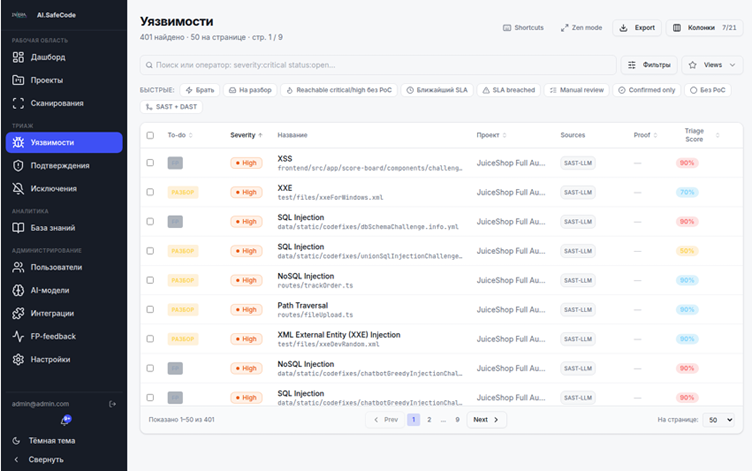Image resolution: width=752 pixels, height=471 pixels.
Task: Open the Исключения muted-bell icon
Action: click(x=18, y=188)
